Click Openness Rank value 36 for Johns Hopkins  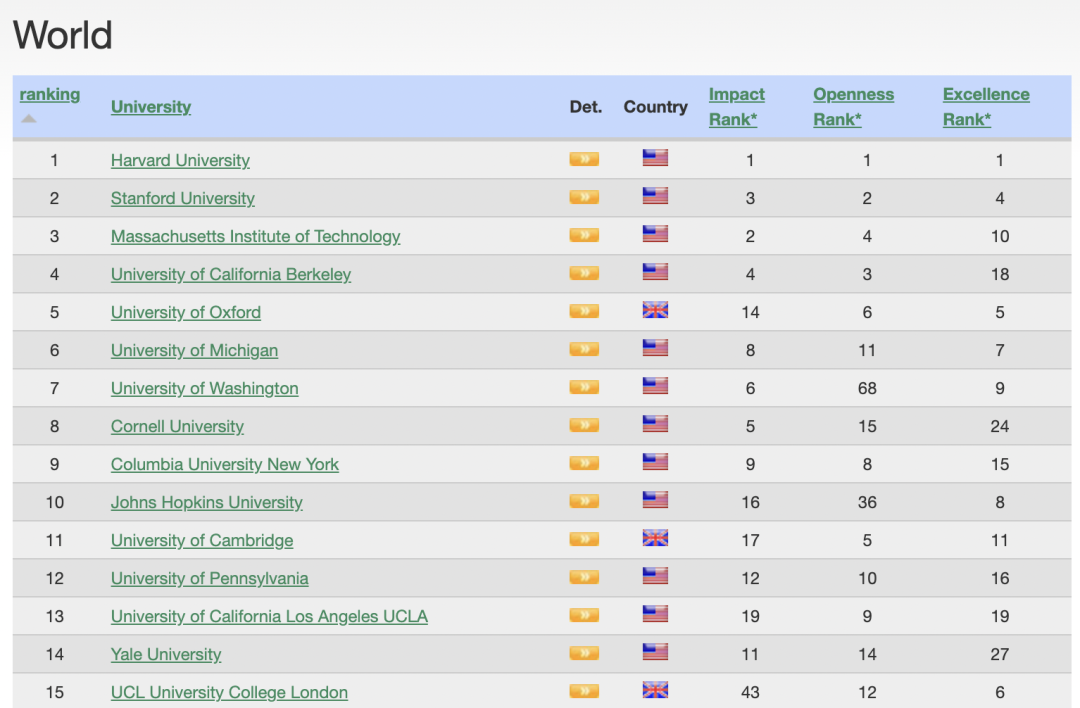point(867,502)
